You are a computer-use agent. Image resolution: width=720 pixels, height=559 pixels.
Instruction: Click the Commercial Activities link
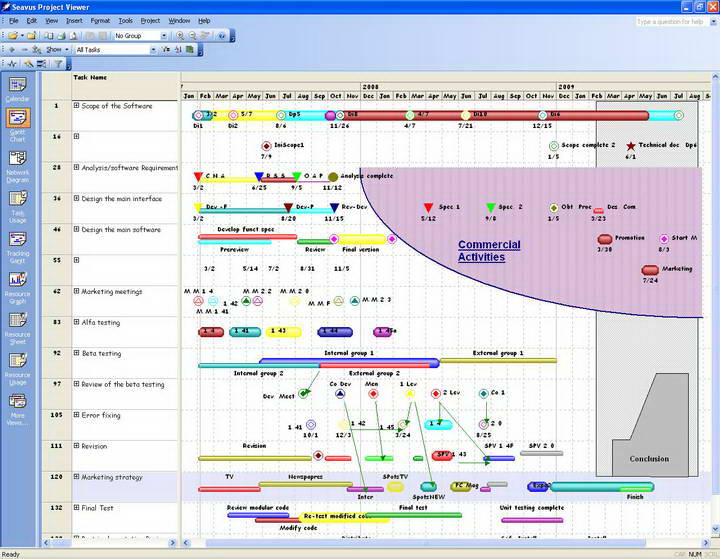[488, 251]
